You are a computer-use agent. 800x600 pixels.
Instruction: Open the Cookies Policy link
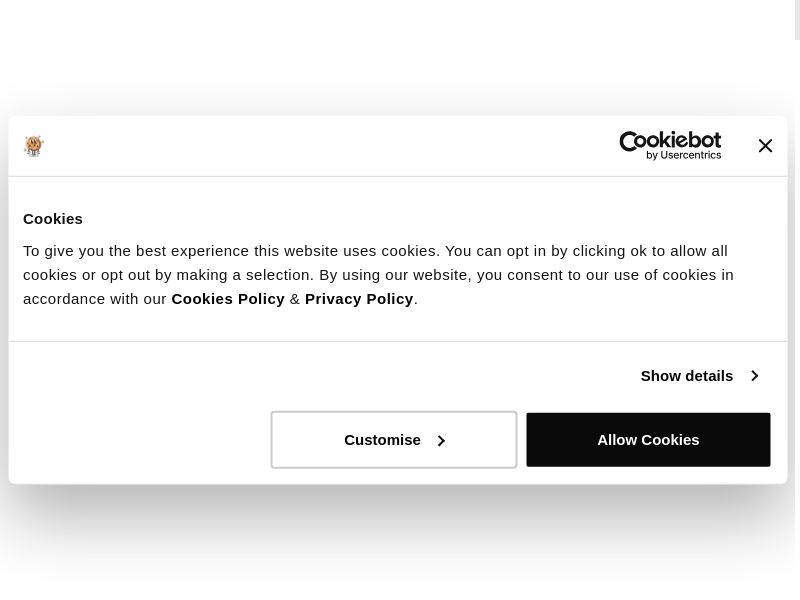click(227, 299)
